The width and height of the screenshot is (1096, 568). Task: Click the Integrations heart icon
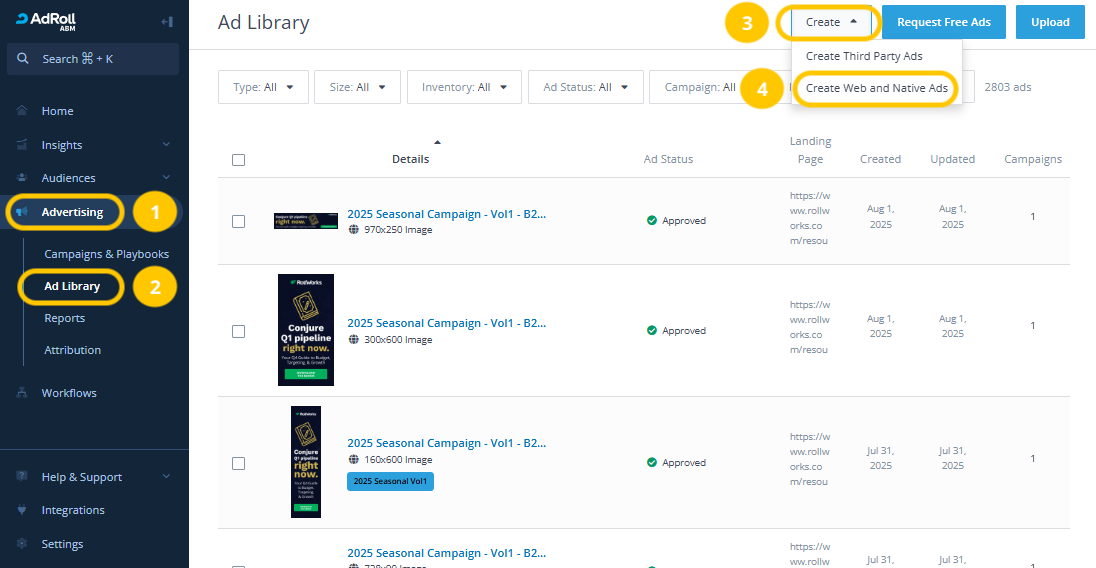pyautogui.click(x=22, y=510)
